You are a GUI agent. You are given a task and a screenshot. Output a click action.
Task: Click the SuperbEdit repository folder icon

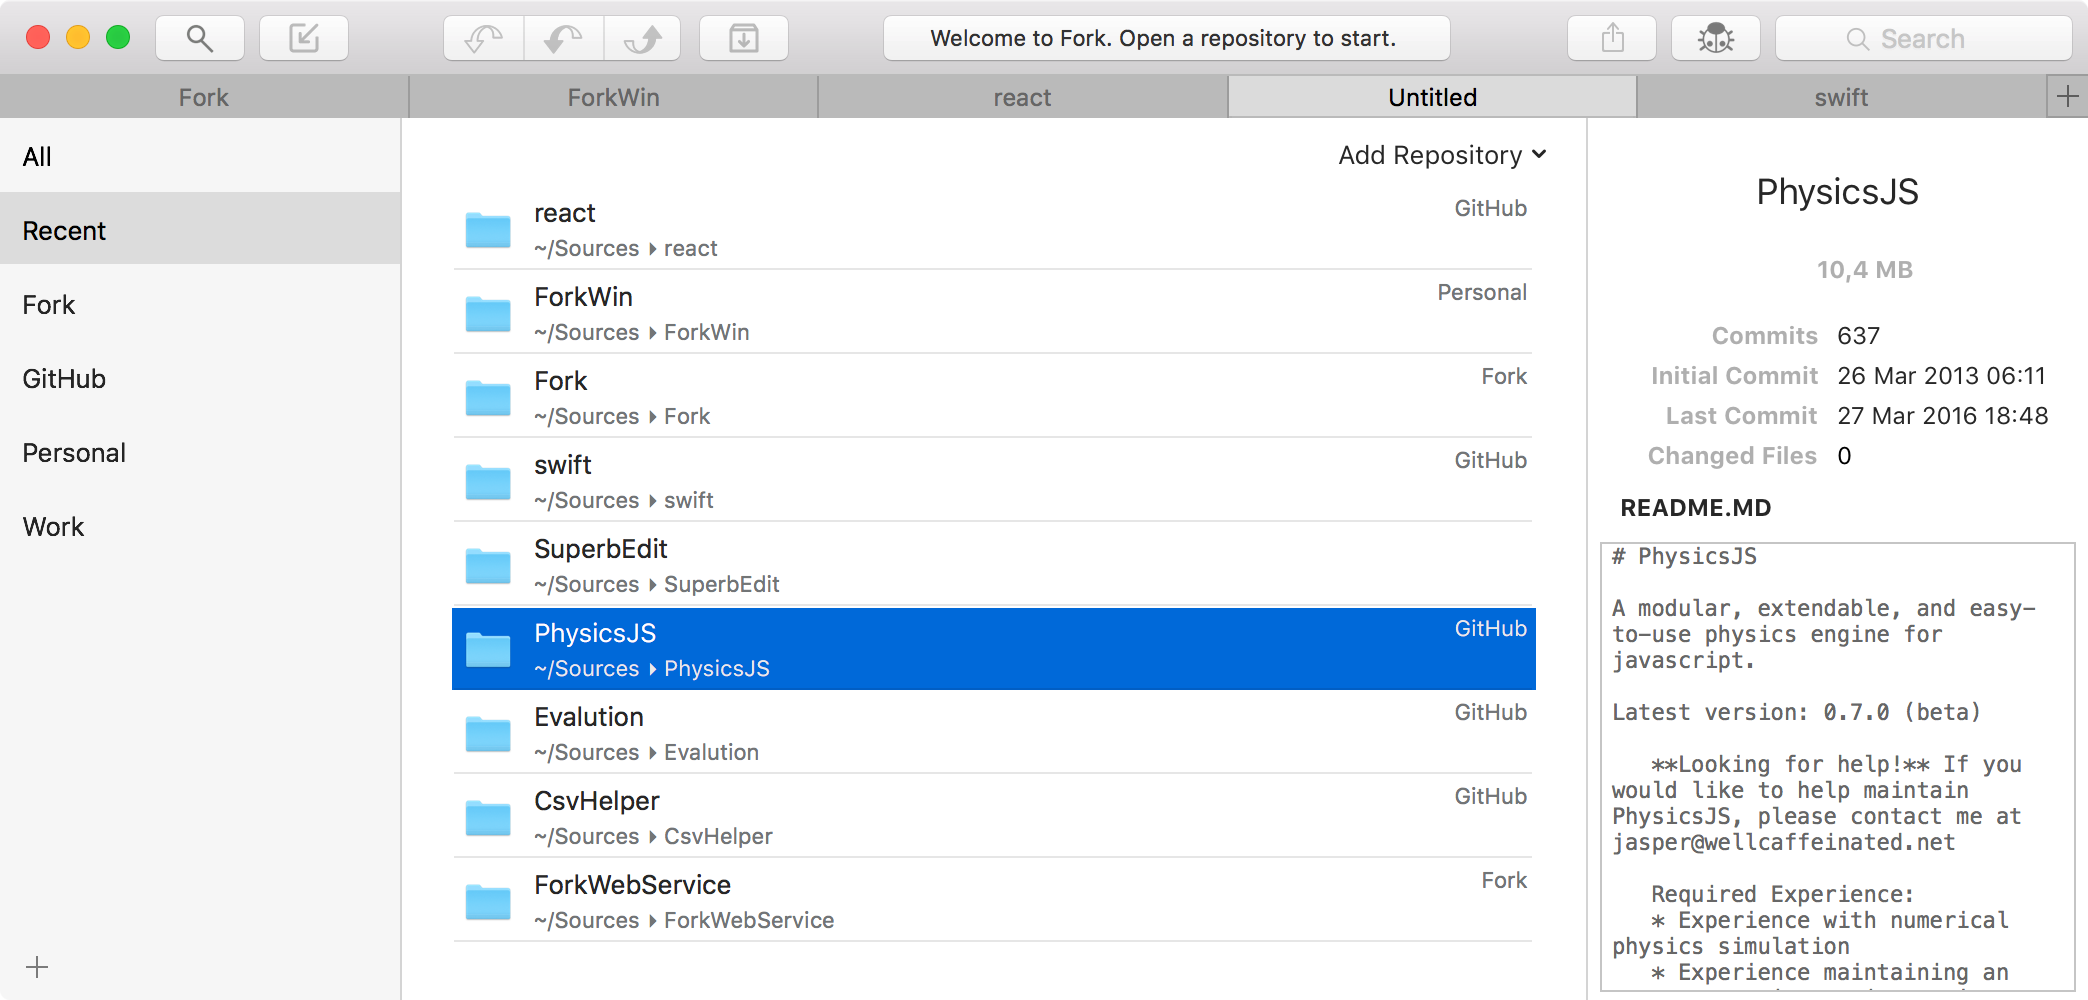pyautogui.click(x=488, y=565)
